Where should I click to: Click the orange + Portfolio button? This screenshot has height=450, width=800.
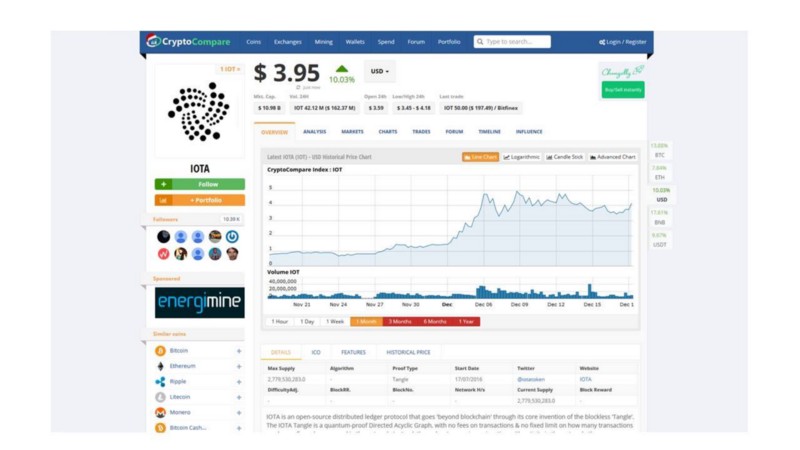click(x=200, y=200)
